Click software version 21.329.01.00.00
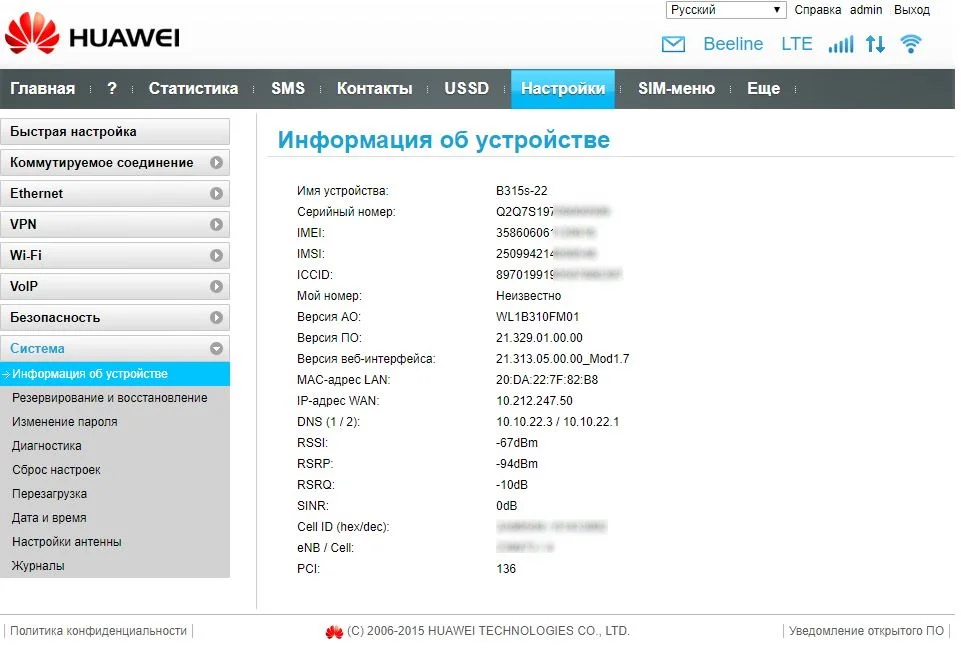This screenshot has width=961, height=652. pos(539,338)
